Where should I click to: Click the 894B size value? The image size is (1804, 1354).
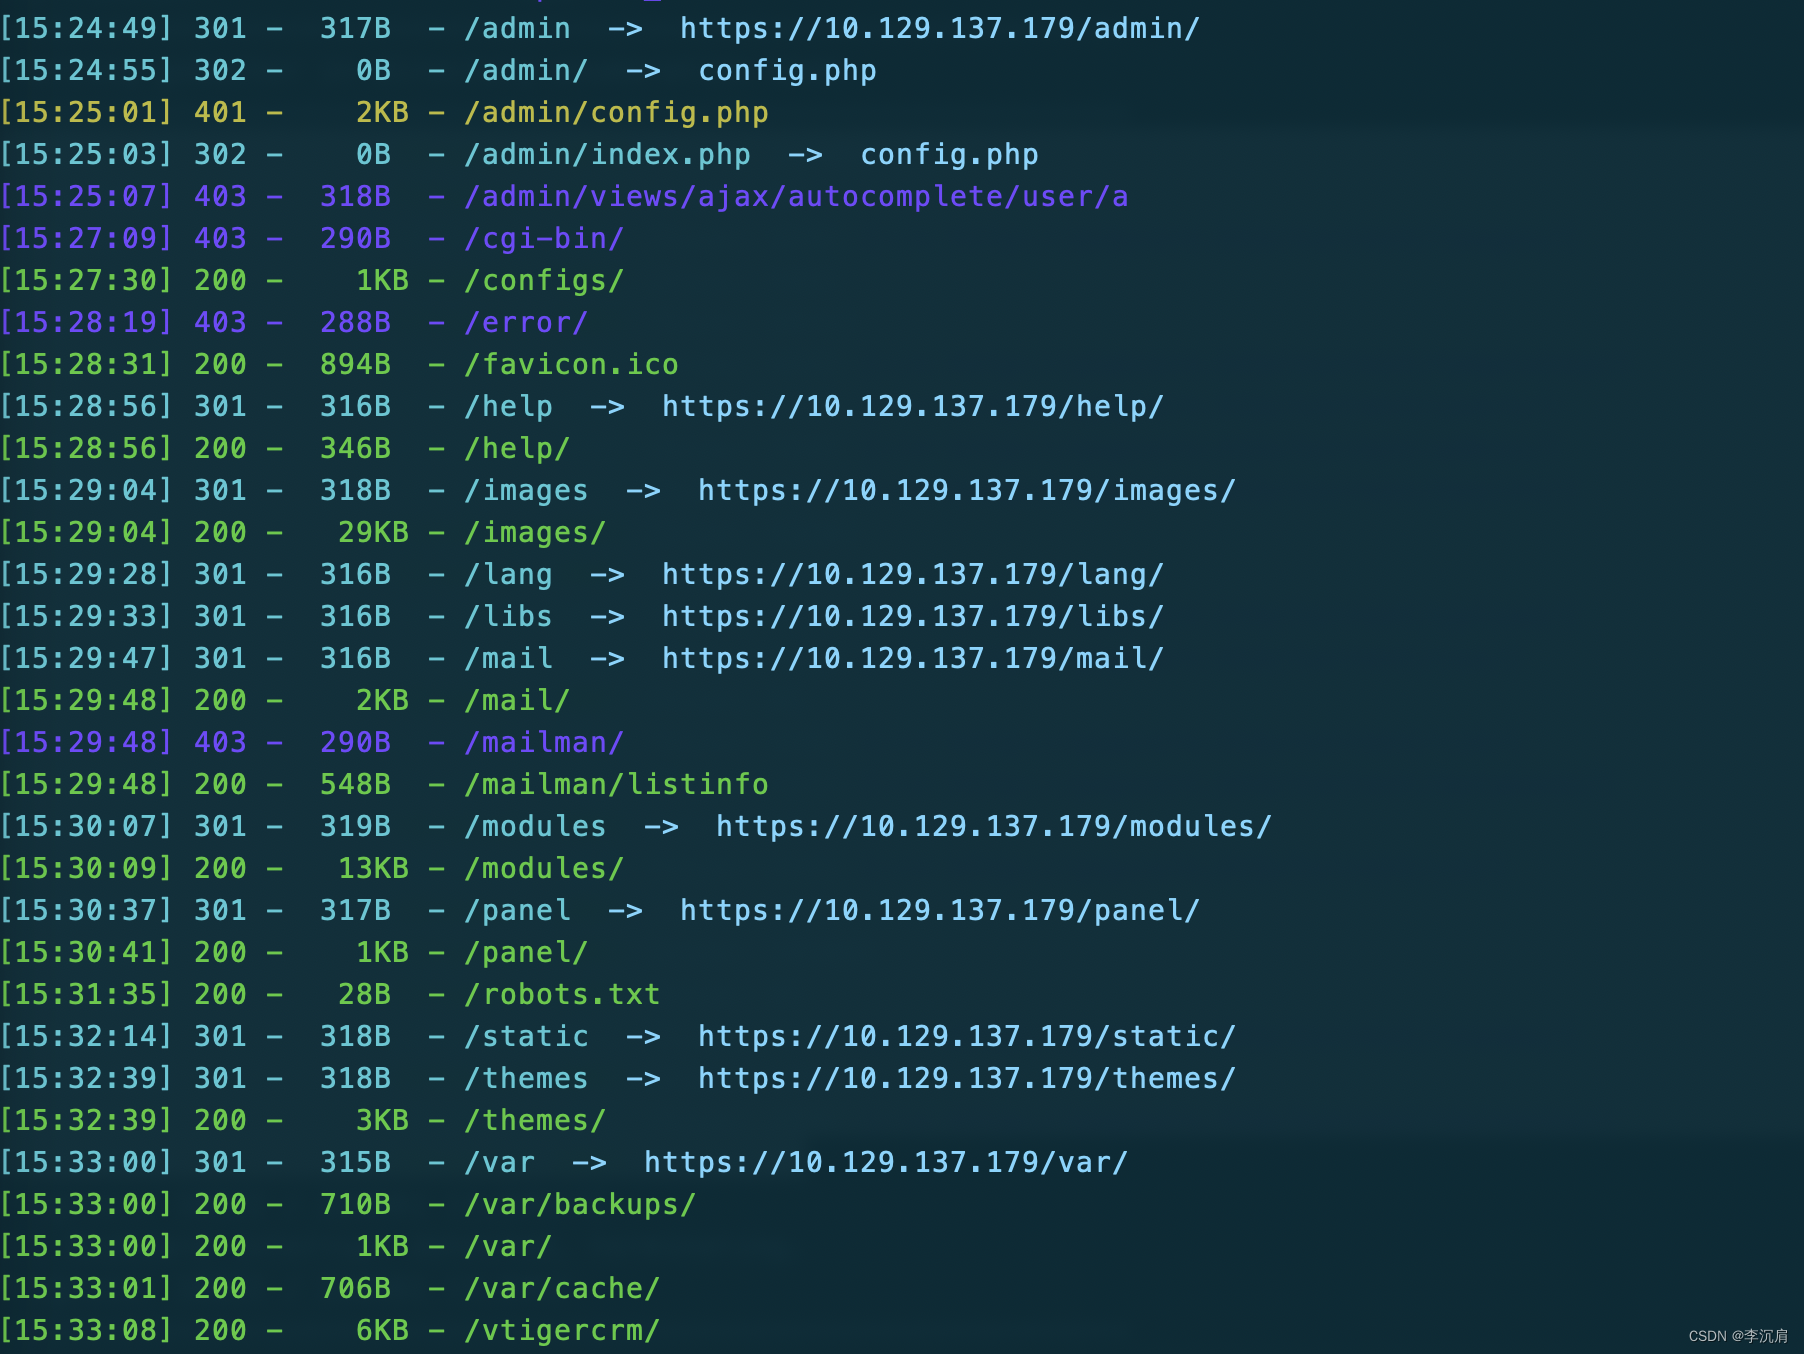click(x=355, y=364)
